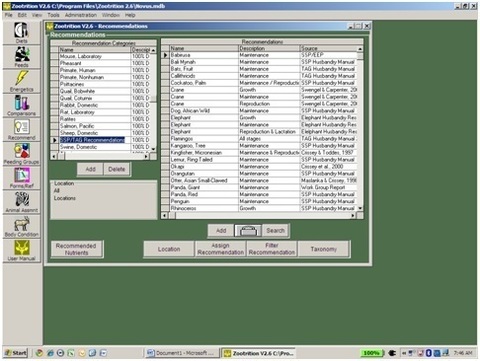Open the Tools menu
This screenshot has height=361, width=480.
point(53,15)
